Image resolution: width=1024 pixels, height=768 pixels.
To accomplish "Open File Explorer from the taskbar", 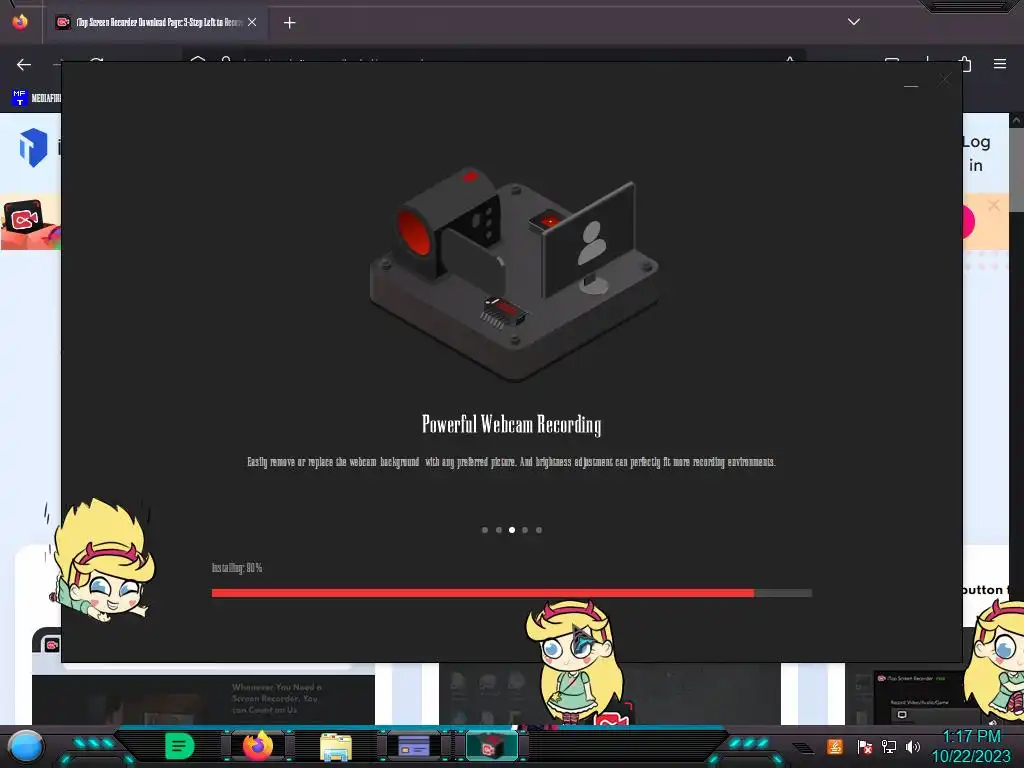I will 336,747.
